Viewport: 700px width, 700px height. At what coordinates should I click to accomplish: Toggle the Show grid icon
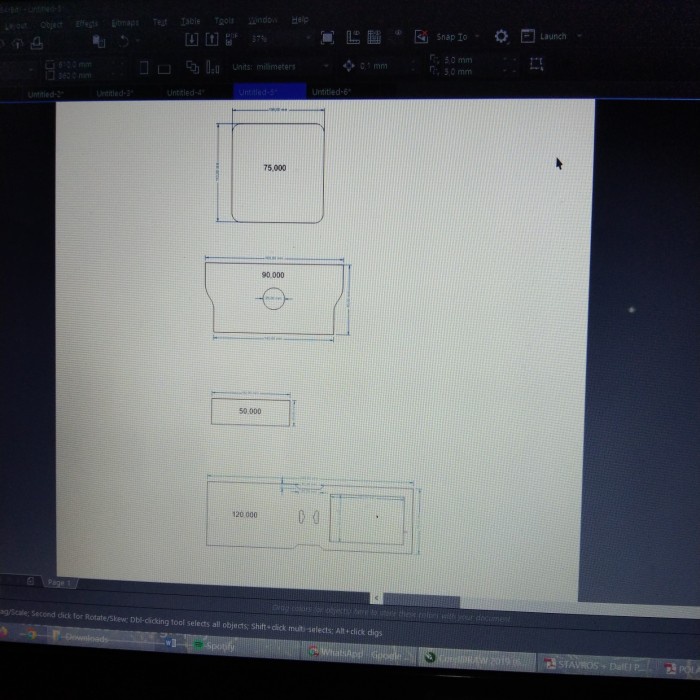(373, 37)
